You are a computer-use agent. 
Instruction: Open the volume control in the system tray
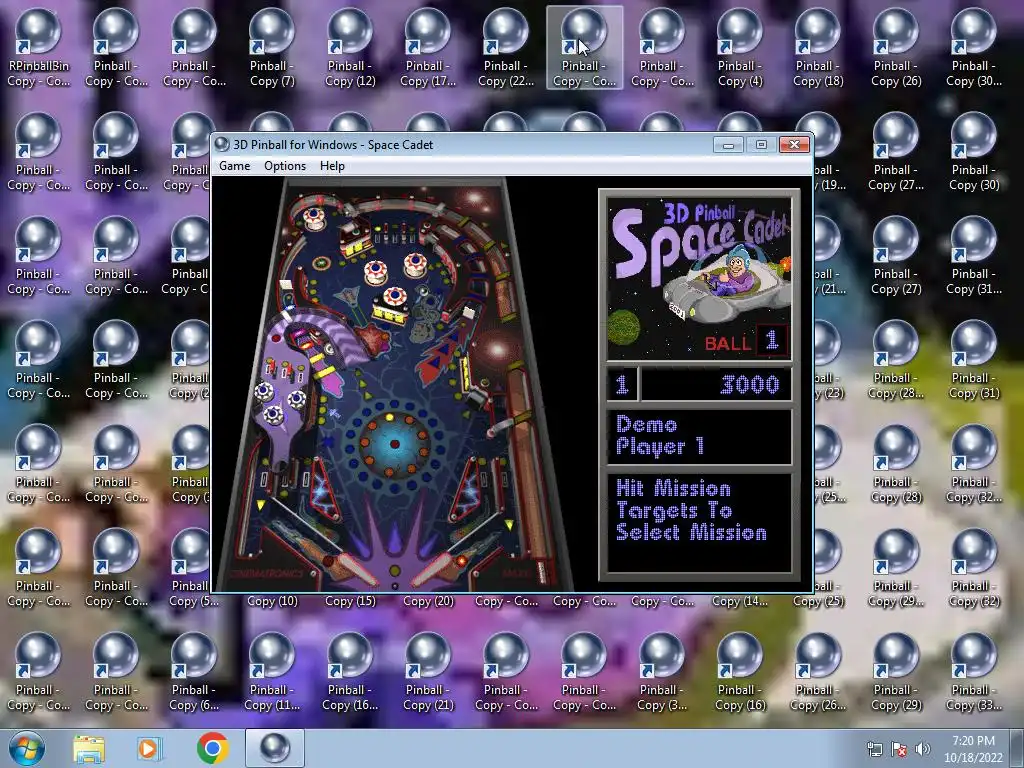[x=922, y=749]
